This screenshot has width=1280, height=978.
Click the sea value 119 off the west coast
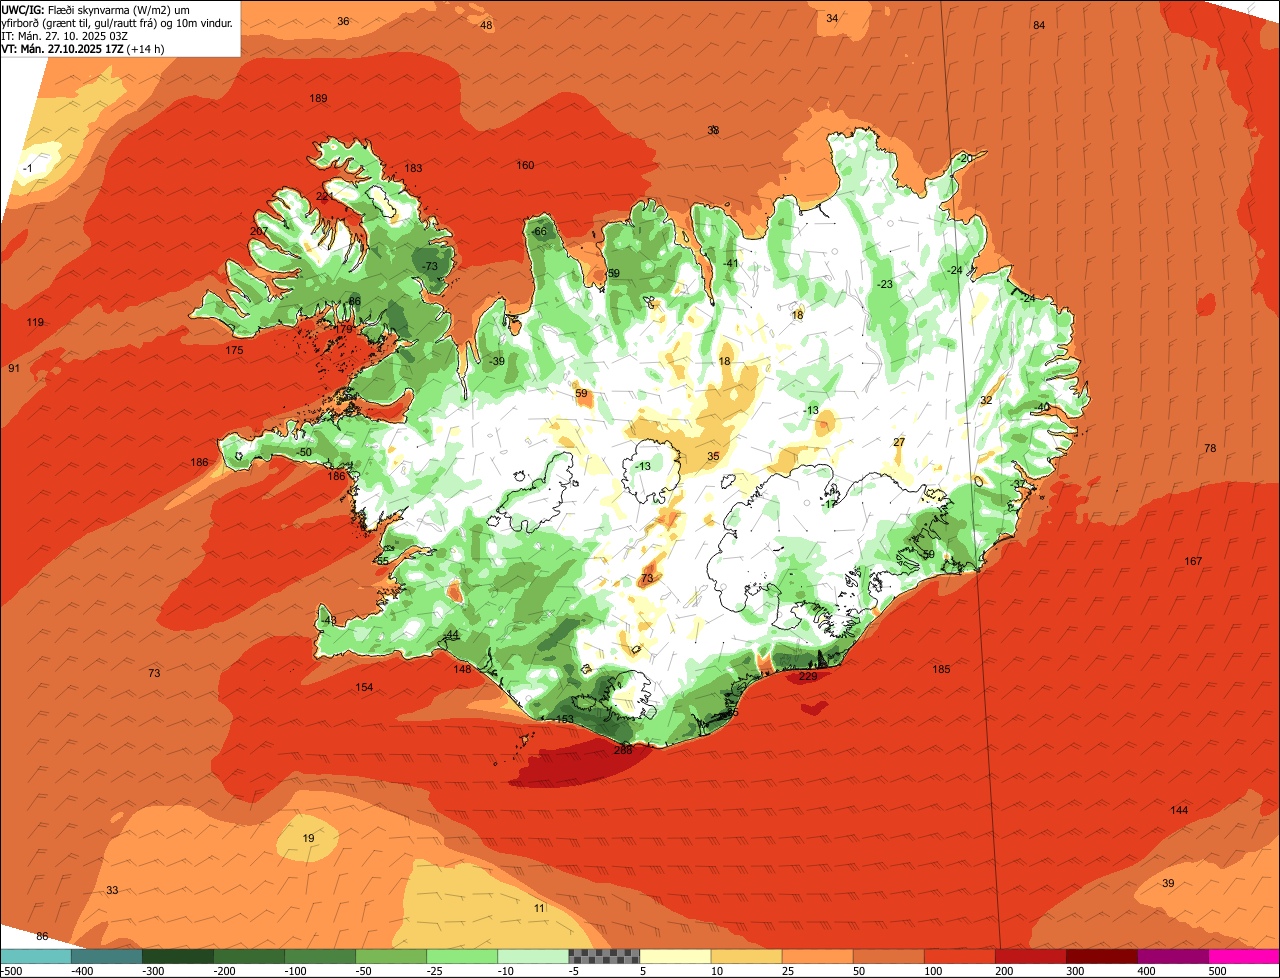tap(35, 323)
